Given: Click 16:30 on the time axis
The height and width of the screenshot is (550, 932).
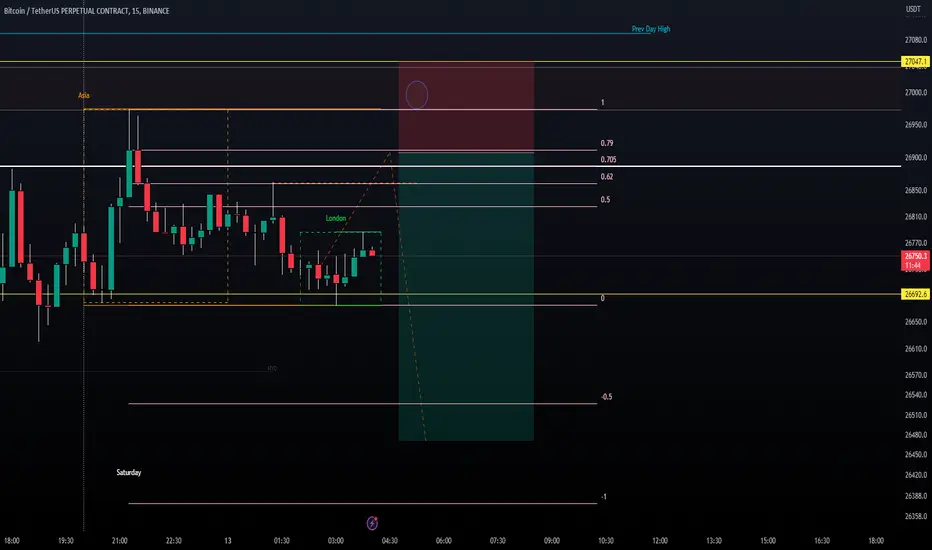Looking at the screenshot, I should [822, 540].
